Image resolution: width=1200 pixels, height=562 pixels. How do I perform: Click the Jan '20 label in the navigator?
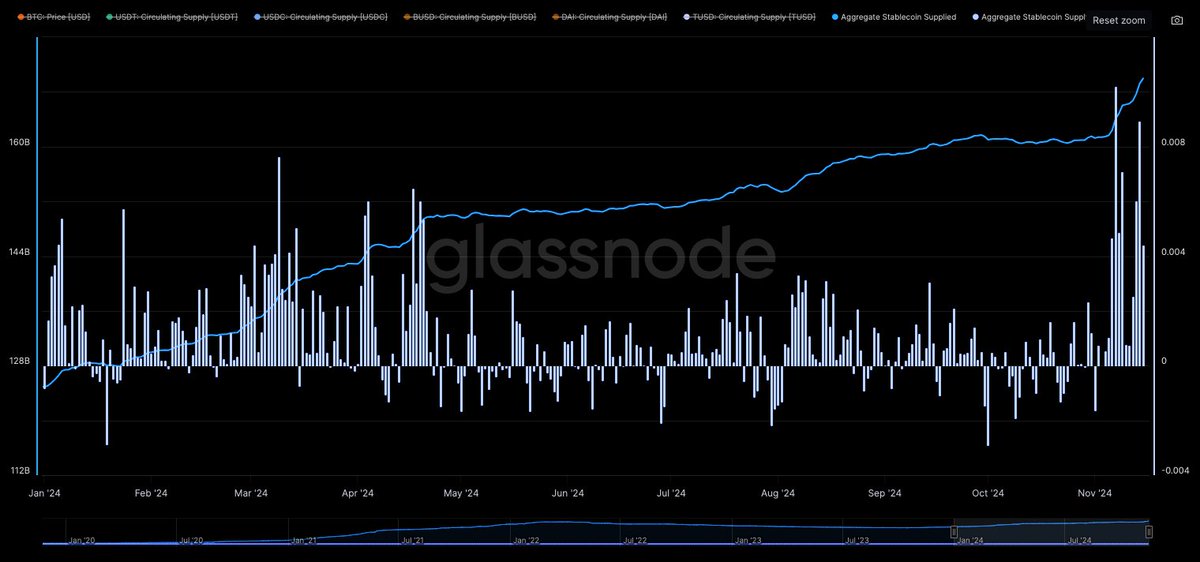pyautogui.click(x=82, y=540)
